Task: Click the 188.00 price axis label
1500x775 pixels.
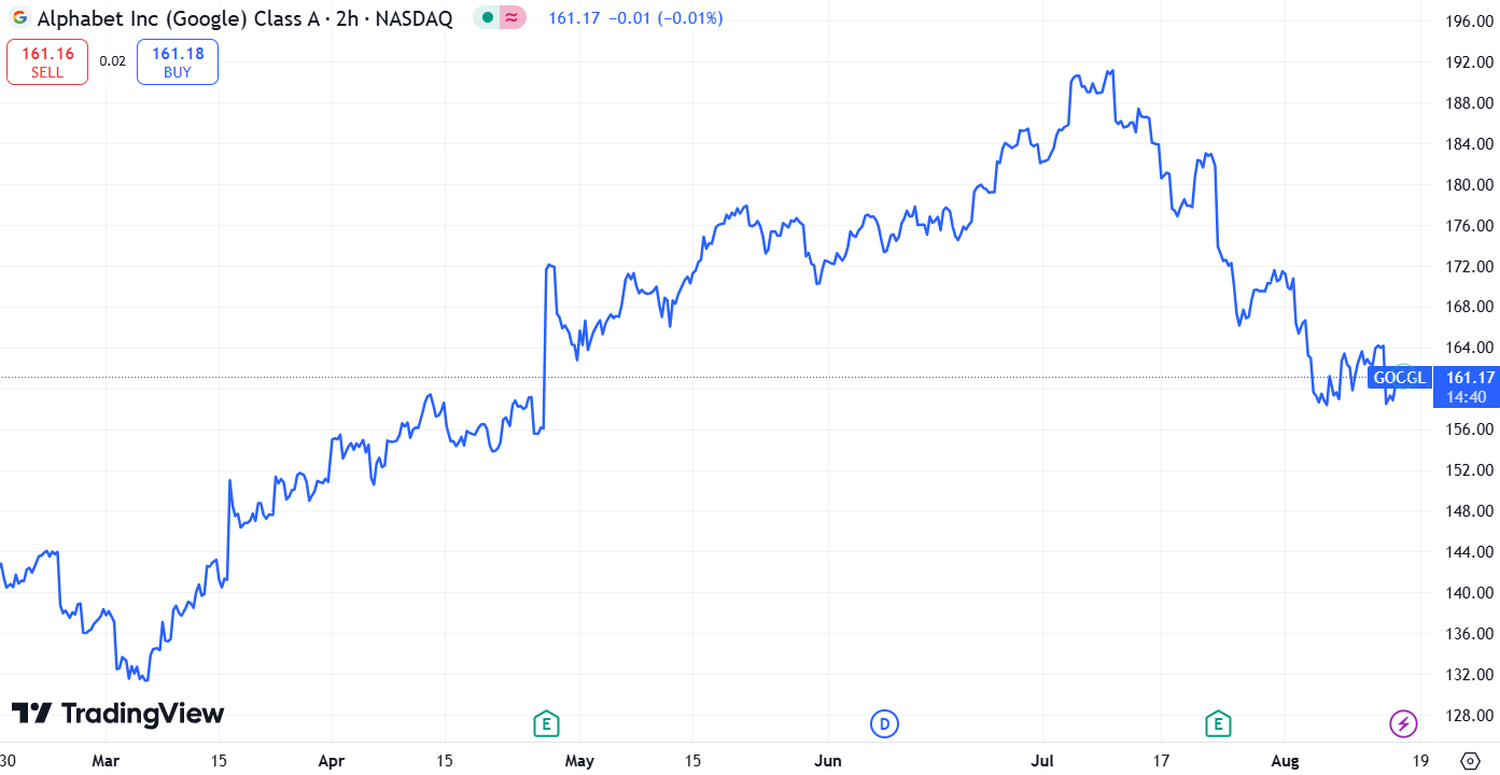Action: click(1469, 103)
